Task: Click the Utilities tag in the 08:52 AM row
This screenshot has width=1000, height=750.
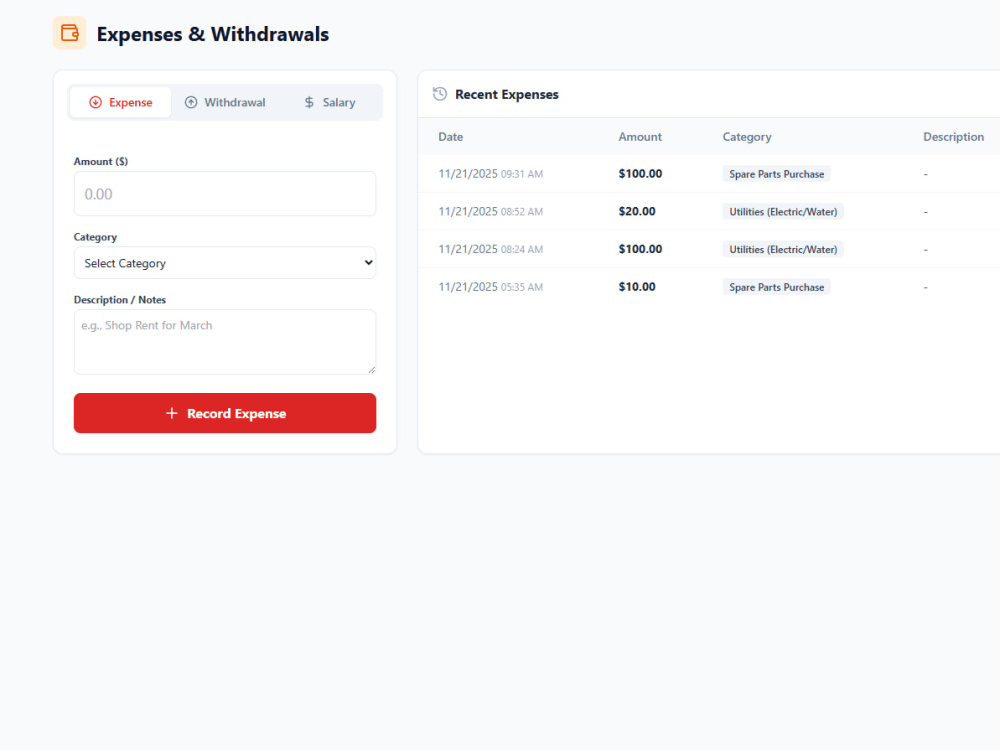Action: click(783, 212)
